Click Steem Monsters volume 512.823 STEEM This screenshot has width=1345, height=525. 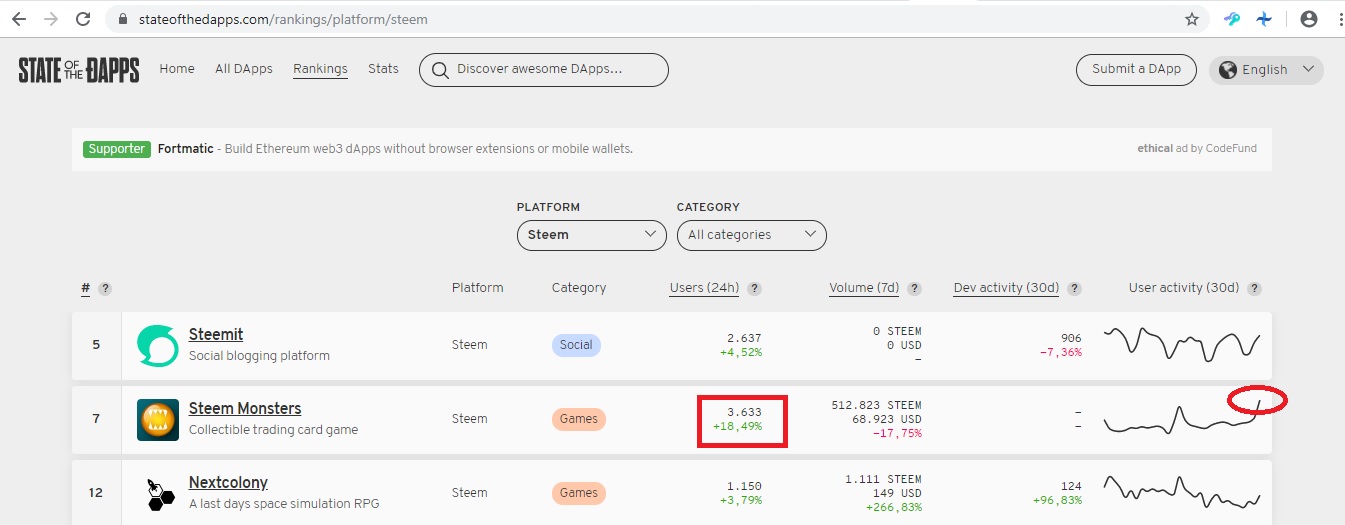876,405
